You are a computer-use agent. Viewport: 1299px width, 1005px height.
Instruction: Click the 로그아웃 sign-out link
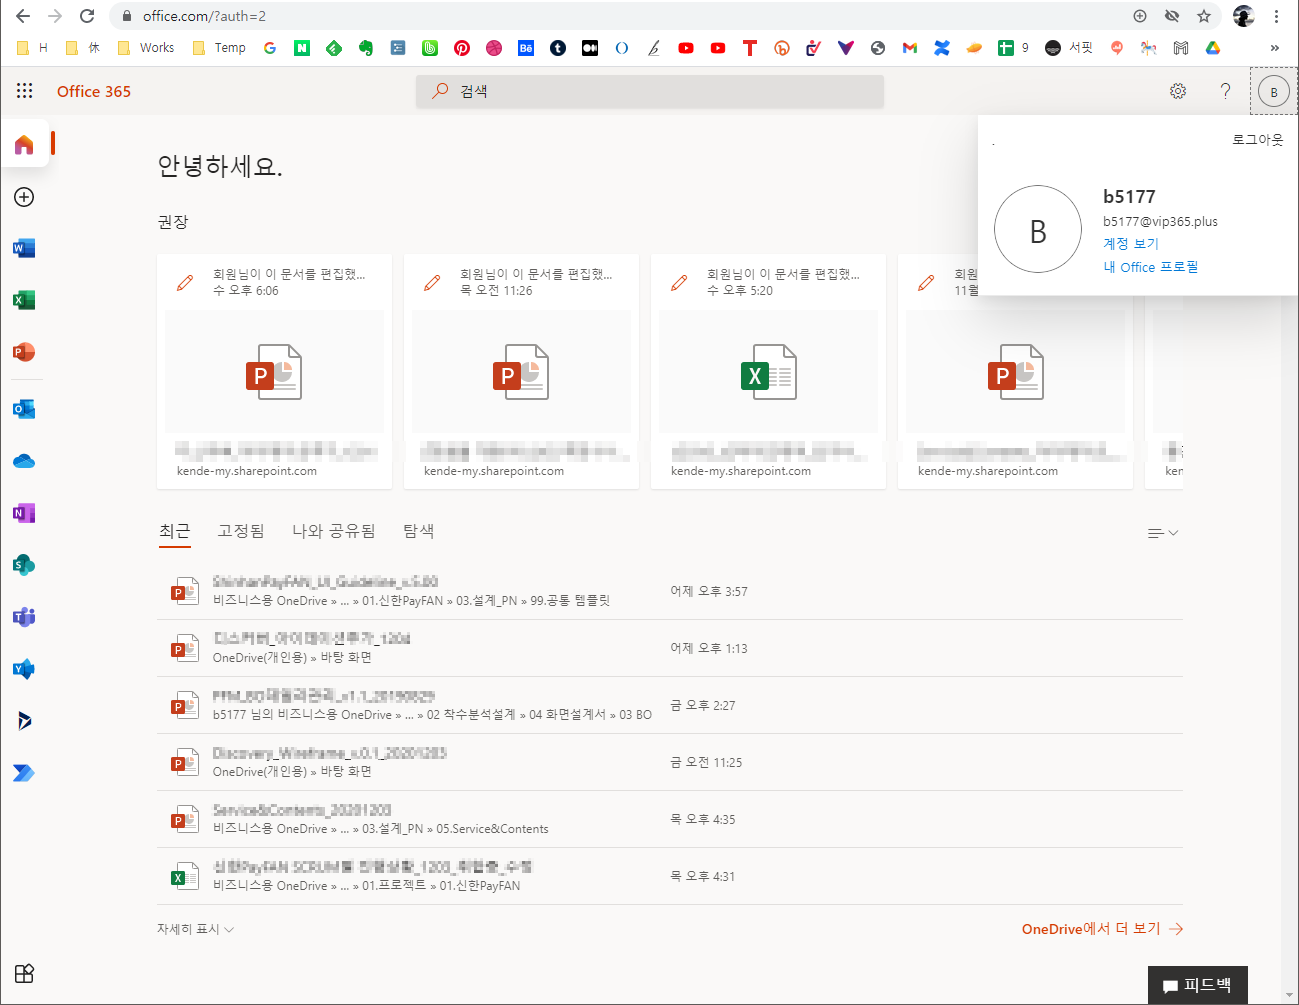click(x=1258, y=140)
